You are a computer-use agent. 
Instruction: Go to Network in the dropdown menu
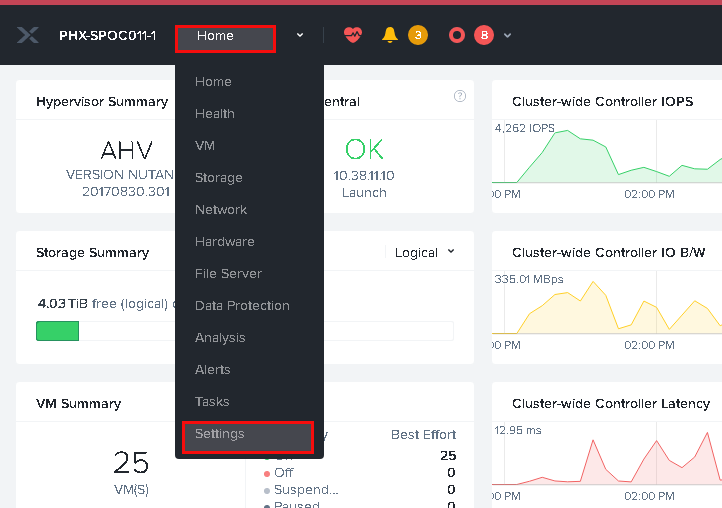221,210
